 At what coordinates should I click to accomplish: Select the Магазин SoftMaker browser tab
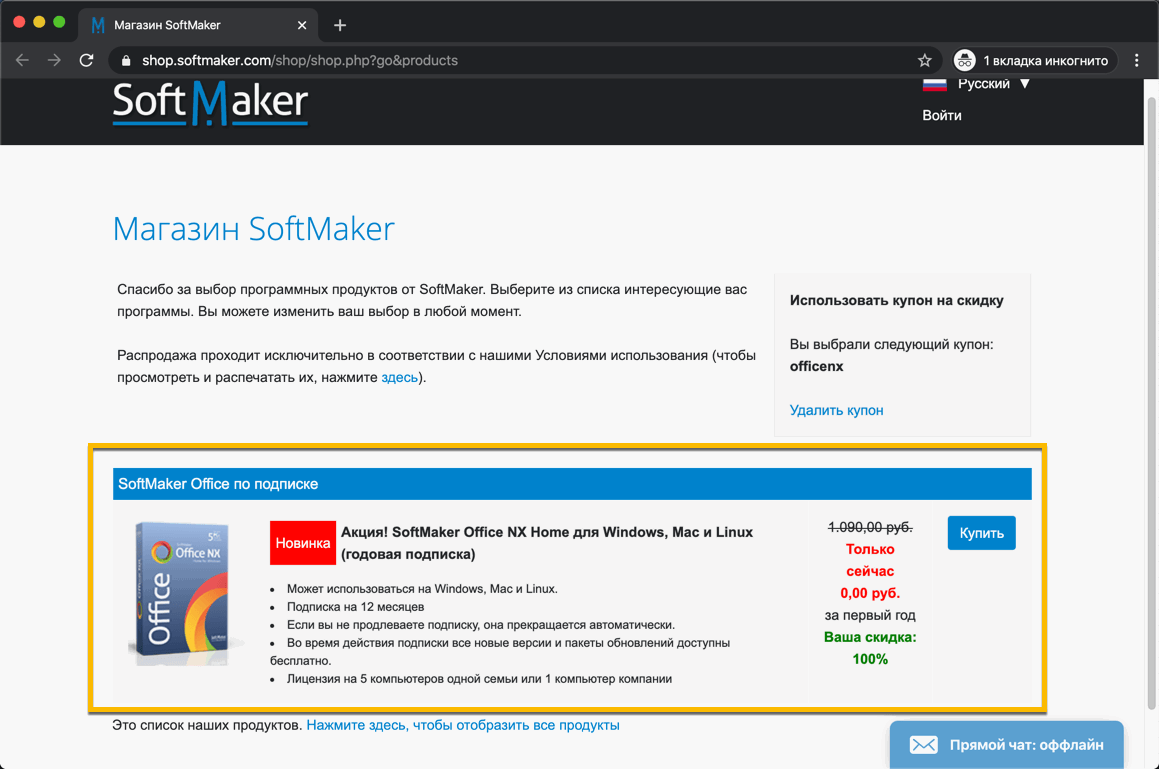coord(198,25)
